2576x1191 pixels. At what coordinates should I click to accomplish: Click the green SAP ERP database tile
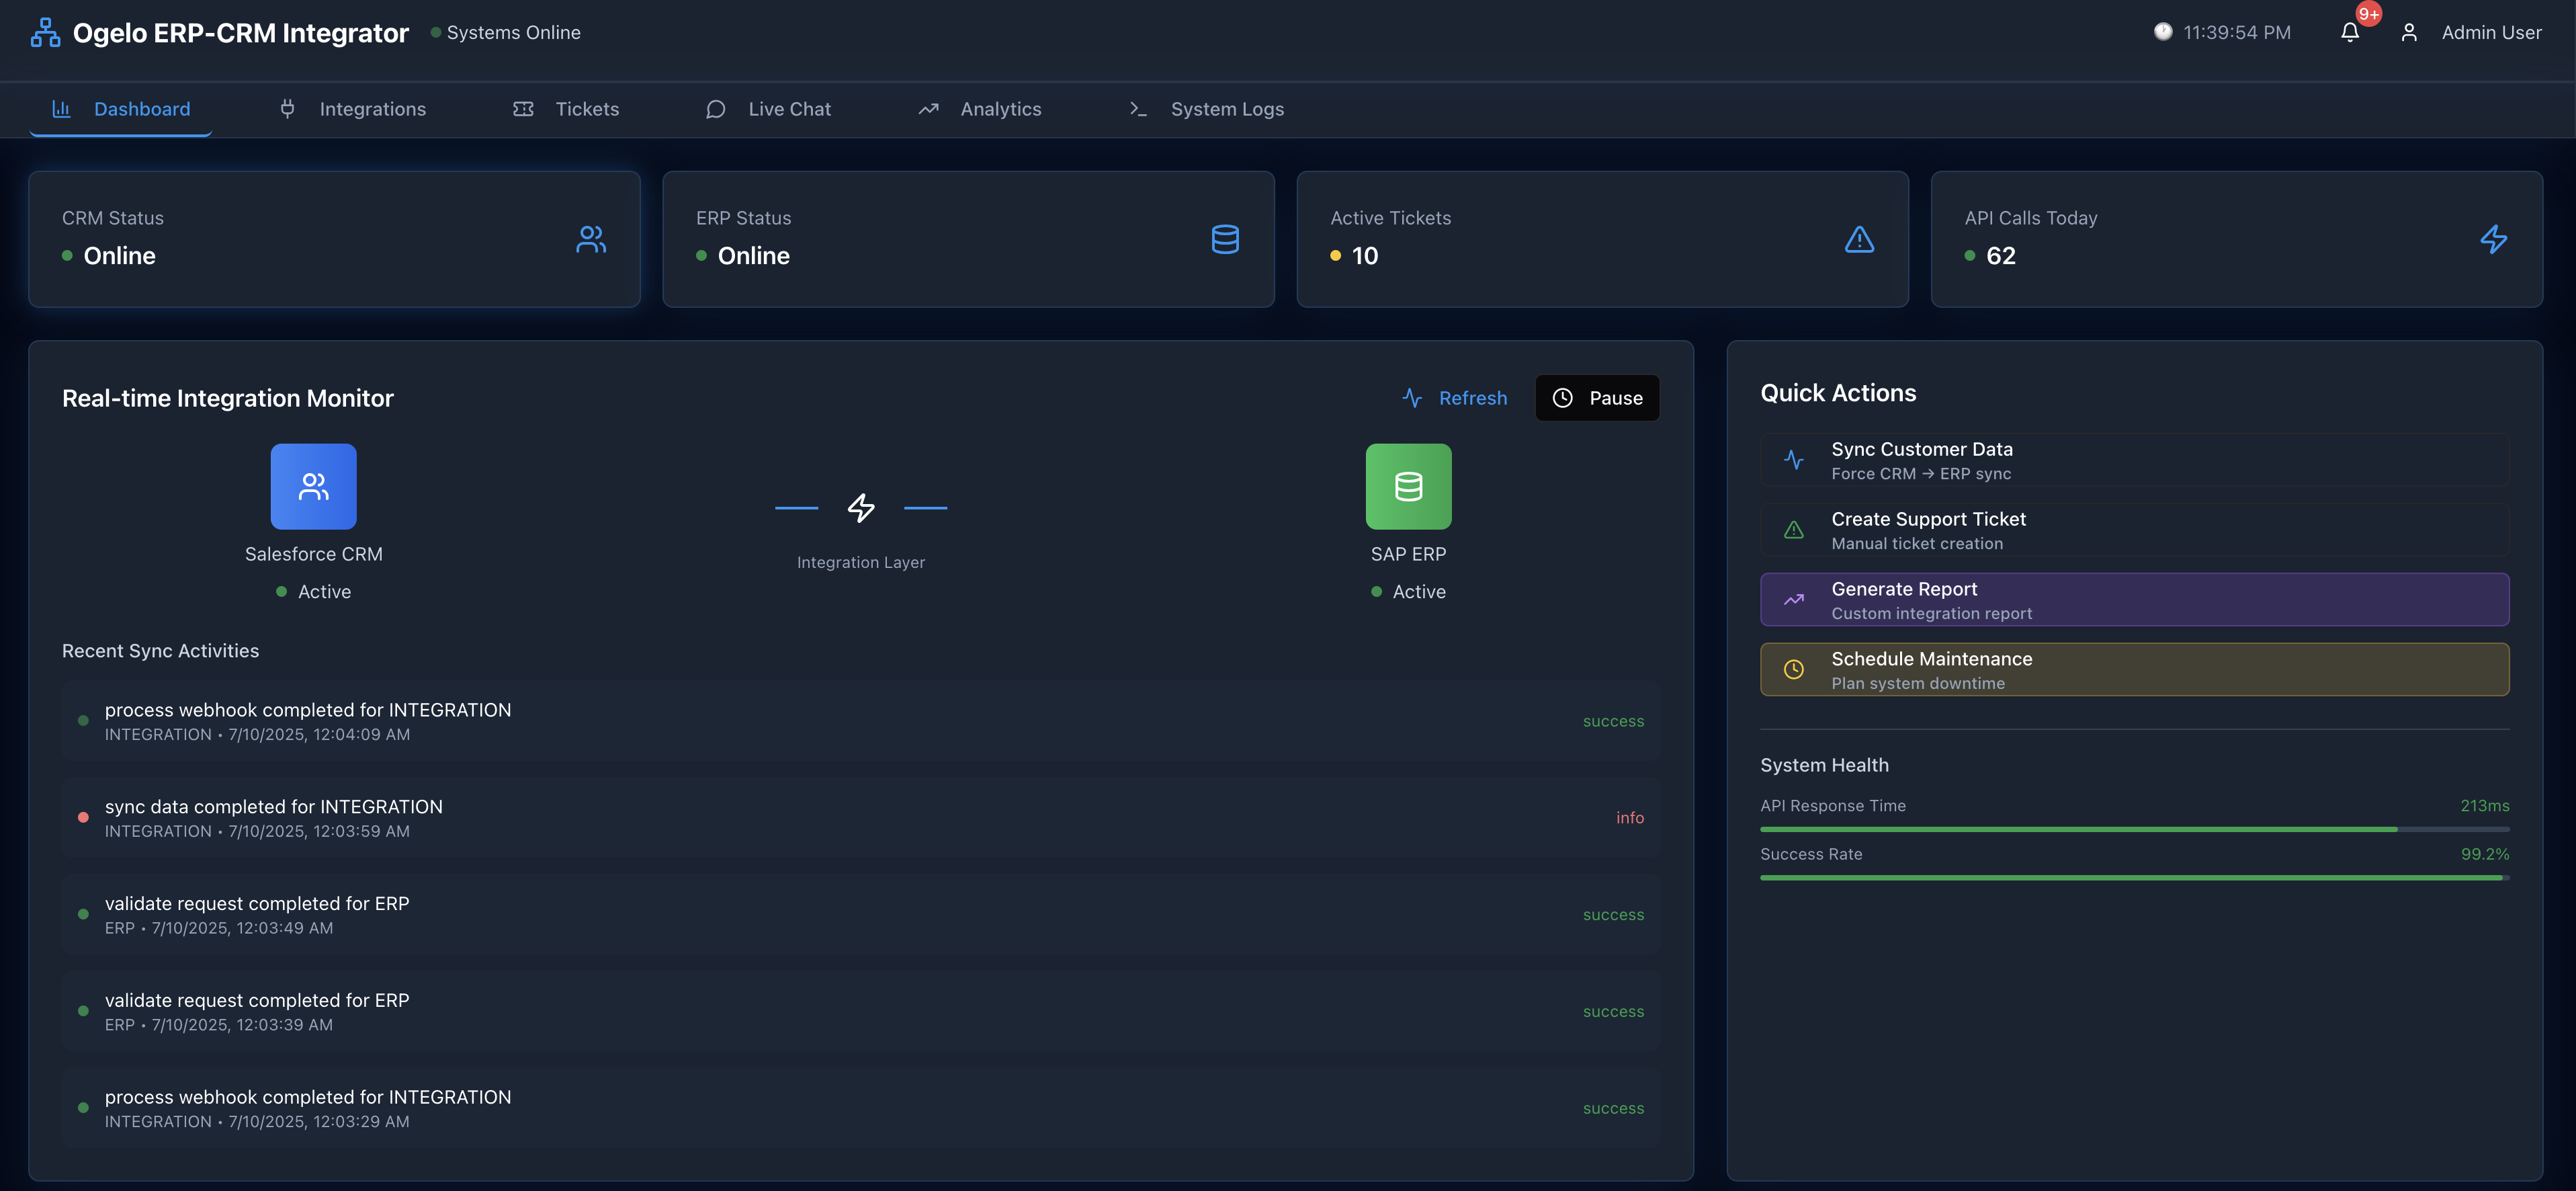point(1408,486)
